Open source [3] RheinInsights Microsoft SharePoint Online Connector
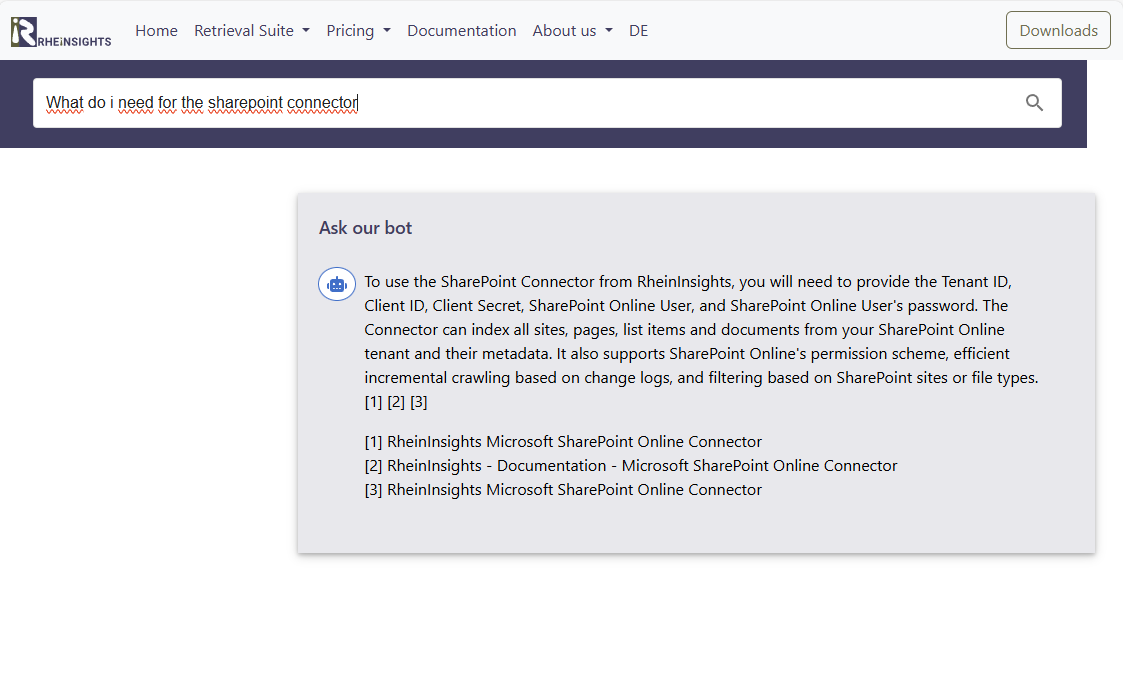Image resolution: width=1123 pixels, height=689 pixels. [x=563, y=490]
